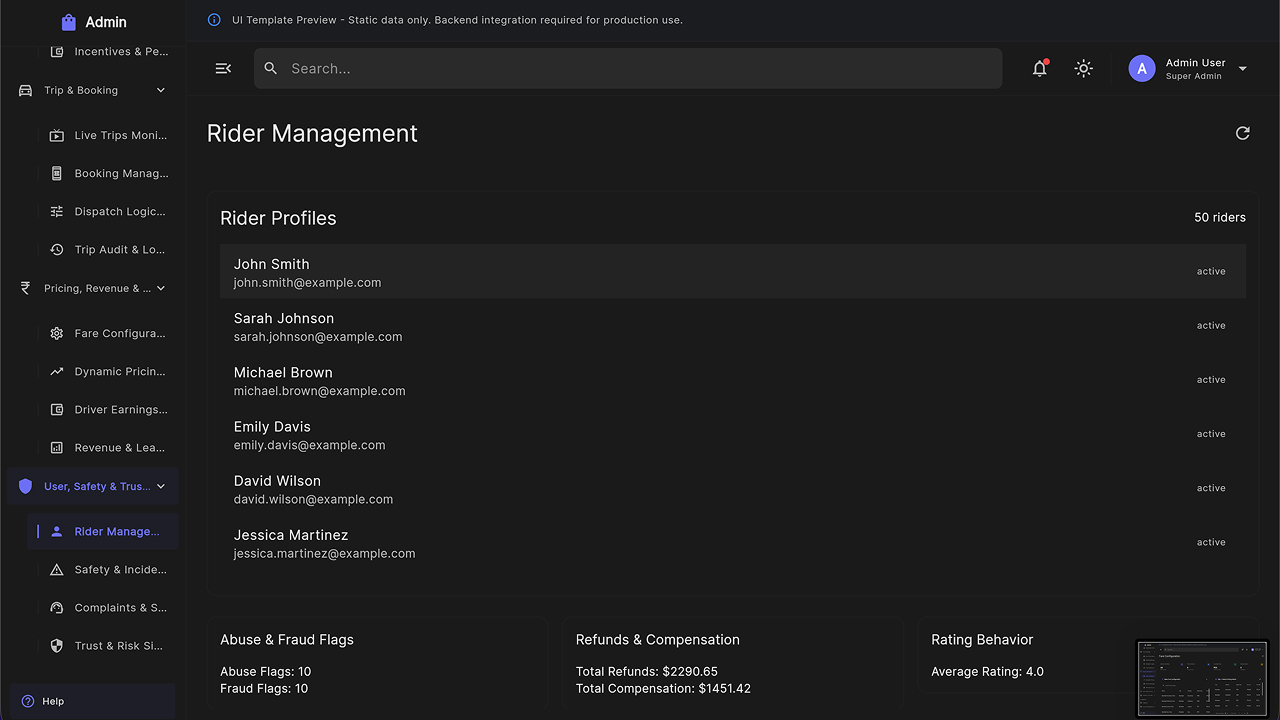Click the Live Trips Monitor play icon
The height and width of the screenshot is (720, 1280).
(x=56, y=135)
